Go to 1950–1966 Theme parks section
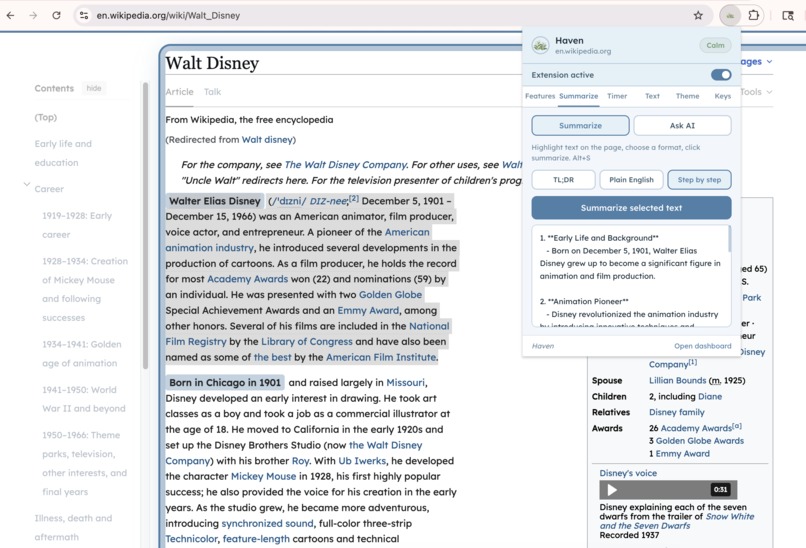Image resolution: width=806 pixels, height=548 pixels. point(84,463)
